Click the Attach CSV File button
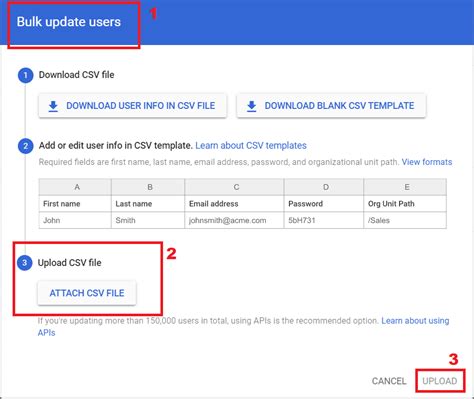 pos(87,293)
